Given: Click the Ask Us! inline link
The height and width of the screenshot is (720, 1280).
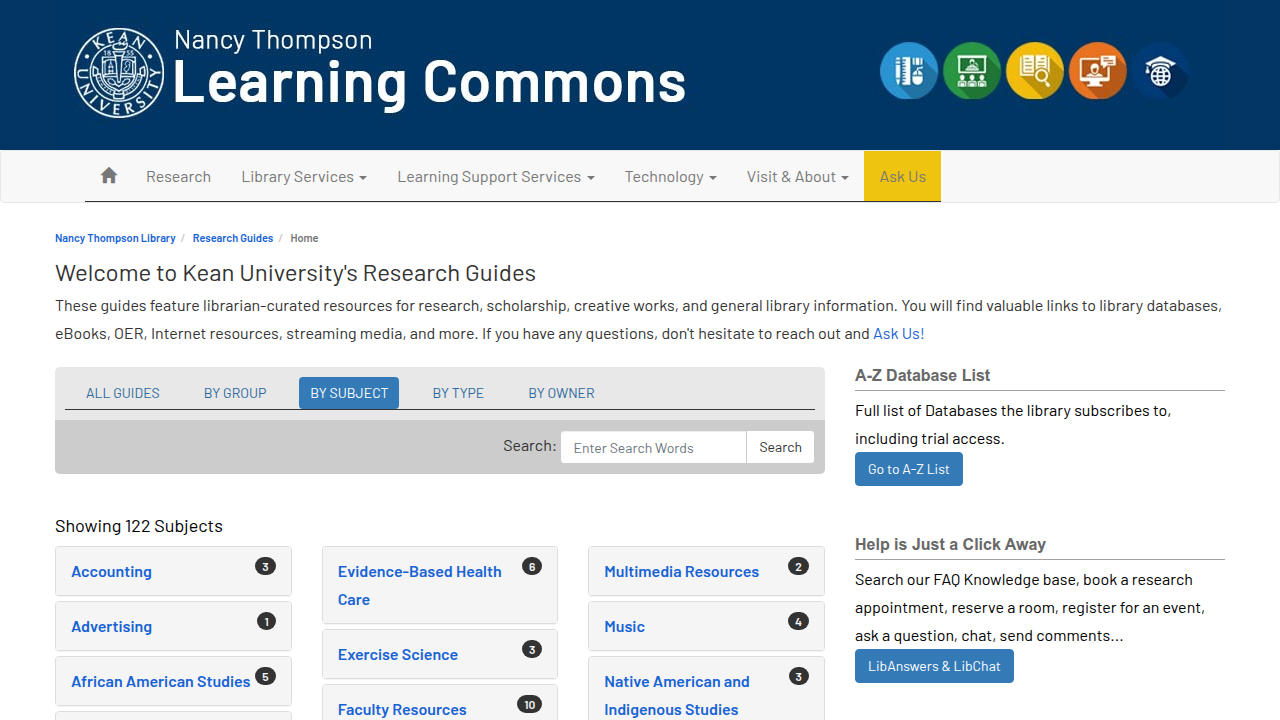Looking at the screenshot, I should [899, 334].
